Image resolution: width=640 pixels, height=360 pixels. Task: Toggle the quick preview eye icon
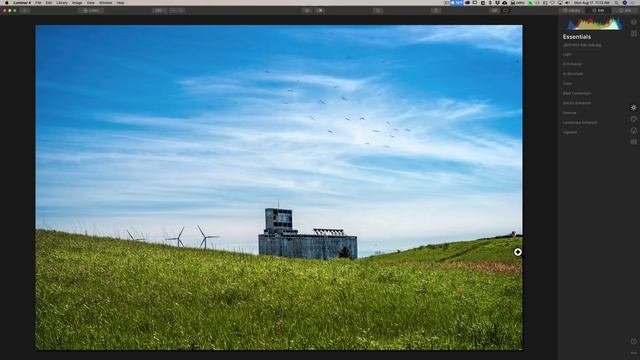307,11
